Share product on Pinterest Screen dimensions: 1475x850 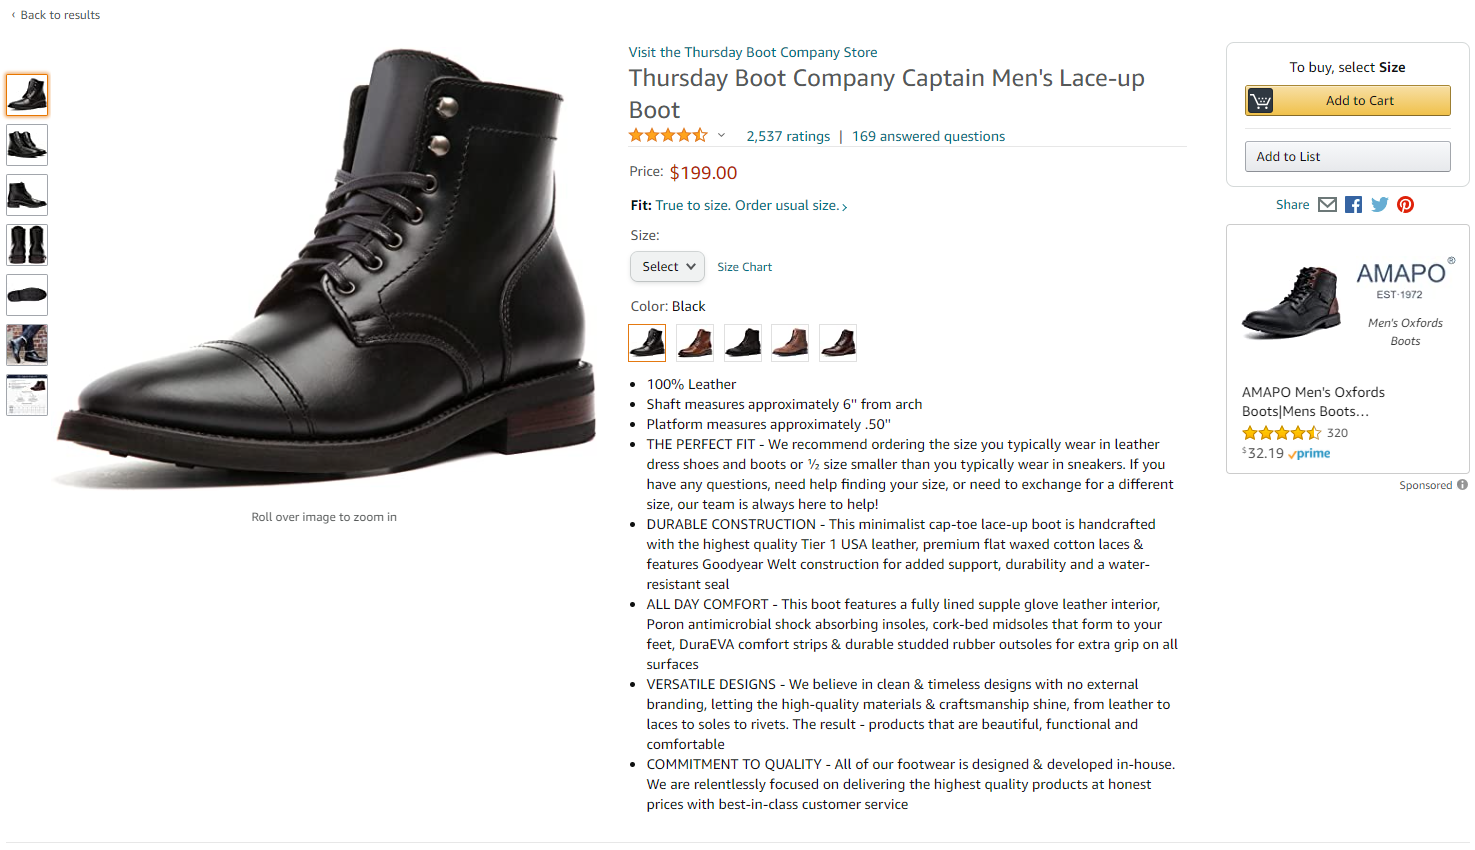[1406, 205]
